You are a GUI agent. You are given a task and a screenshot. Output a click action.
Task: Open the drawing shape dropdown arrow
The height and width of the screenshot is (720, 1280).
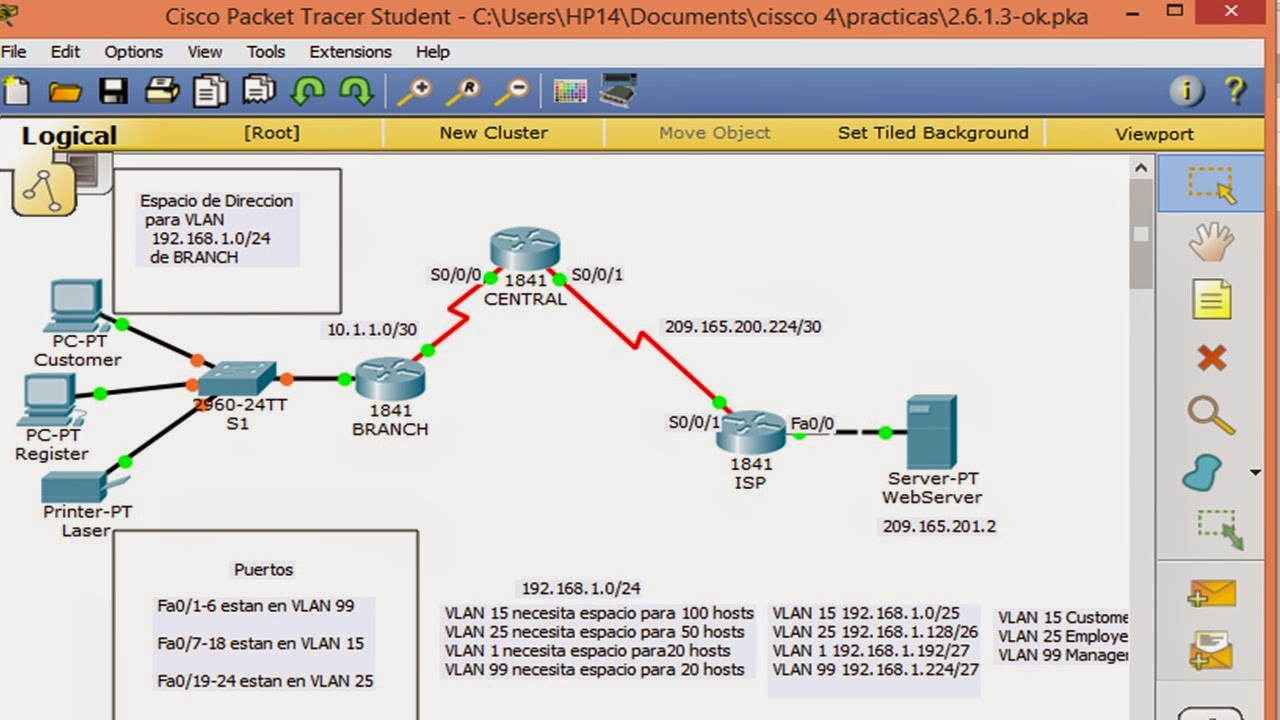(x=1254, y=470)
